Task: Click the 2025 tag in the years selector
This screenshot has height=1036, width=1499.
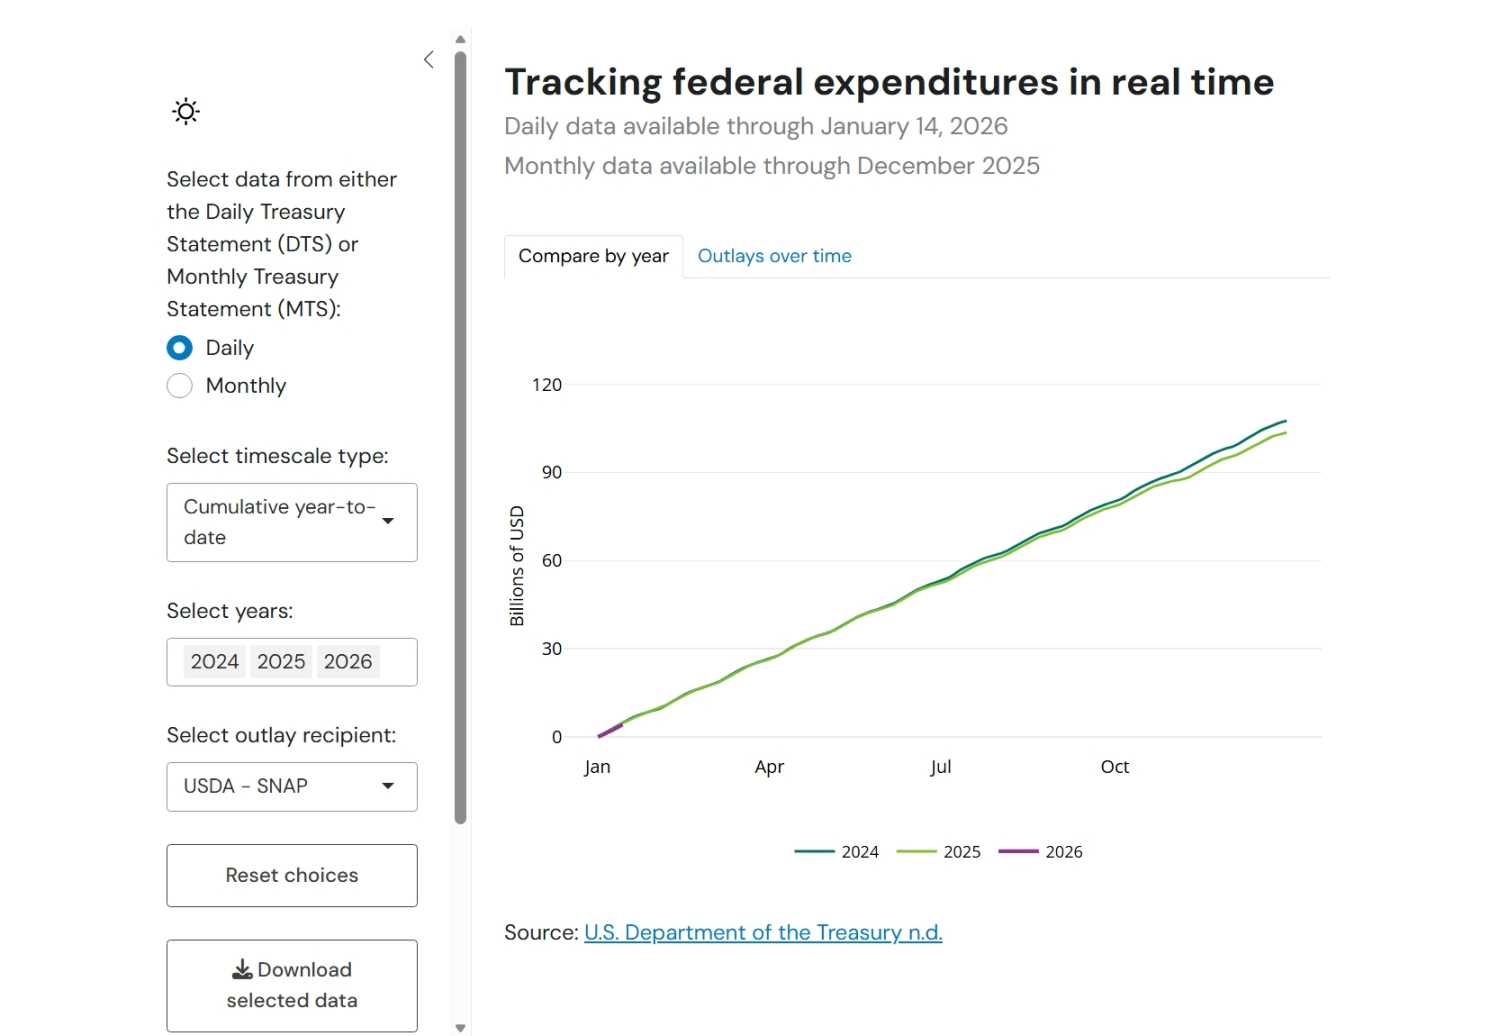Action: (281, 662)
